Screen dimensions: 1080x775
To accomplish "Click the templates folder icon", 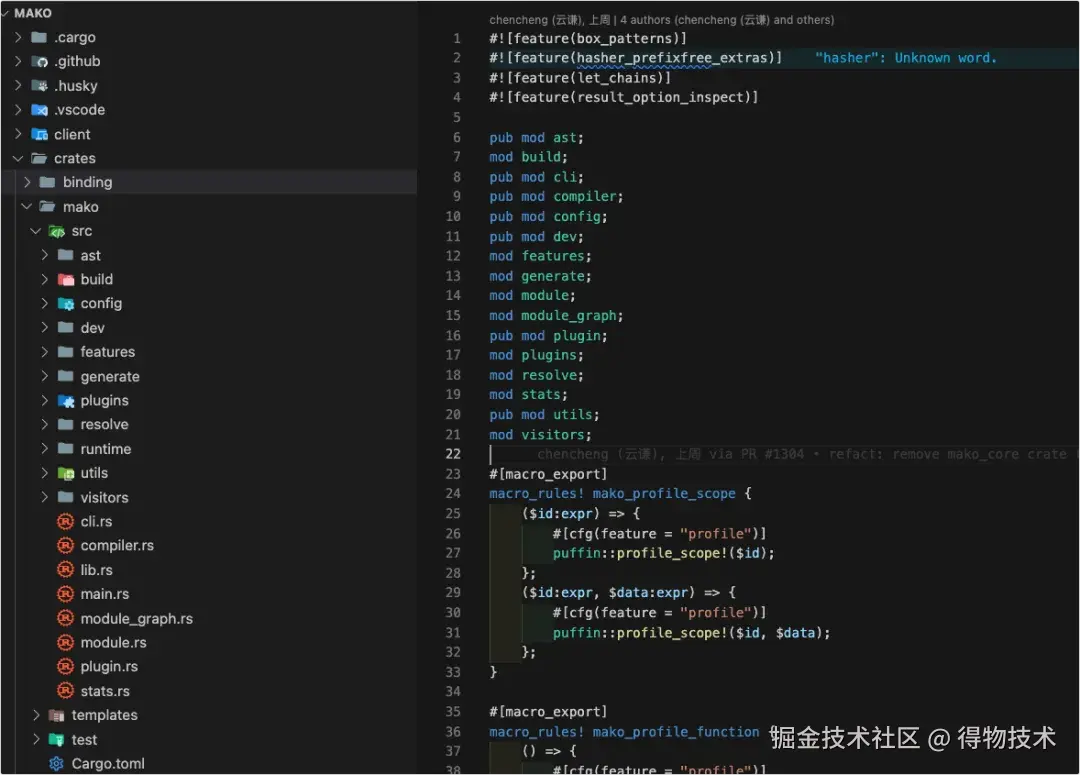I will click(x=57, y=716).
